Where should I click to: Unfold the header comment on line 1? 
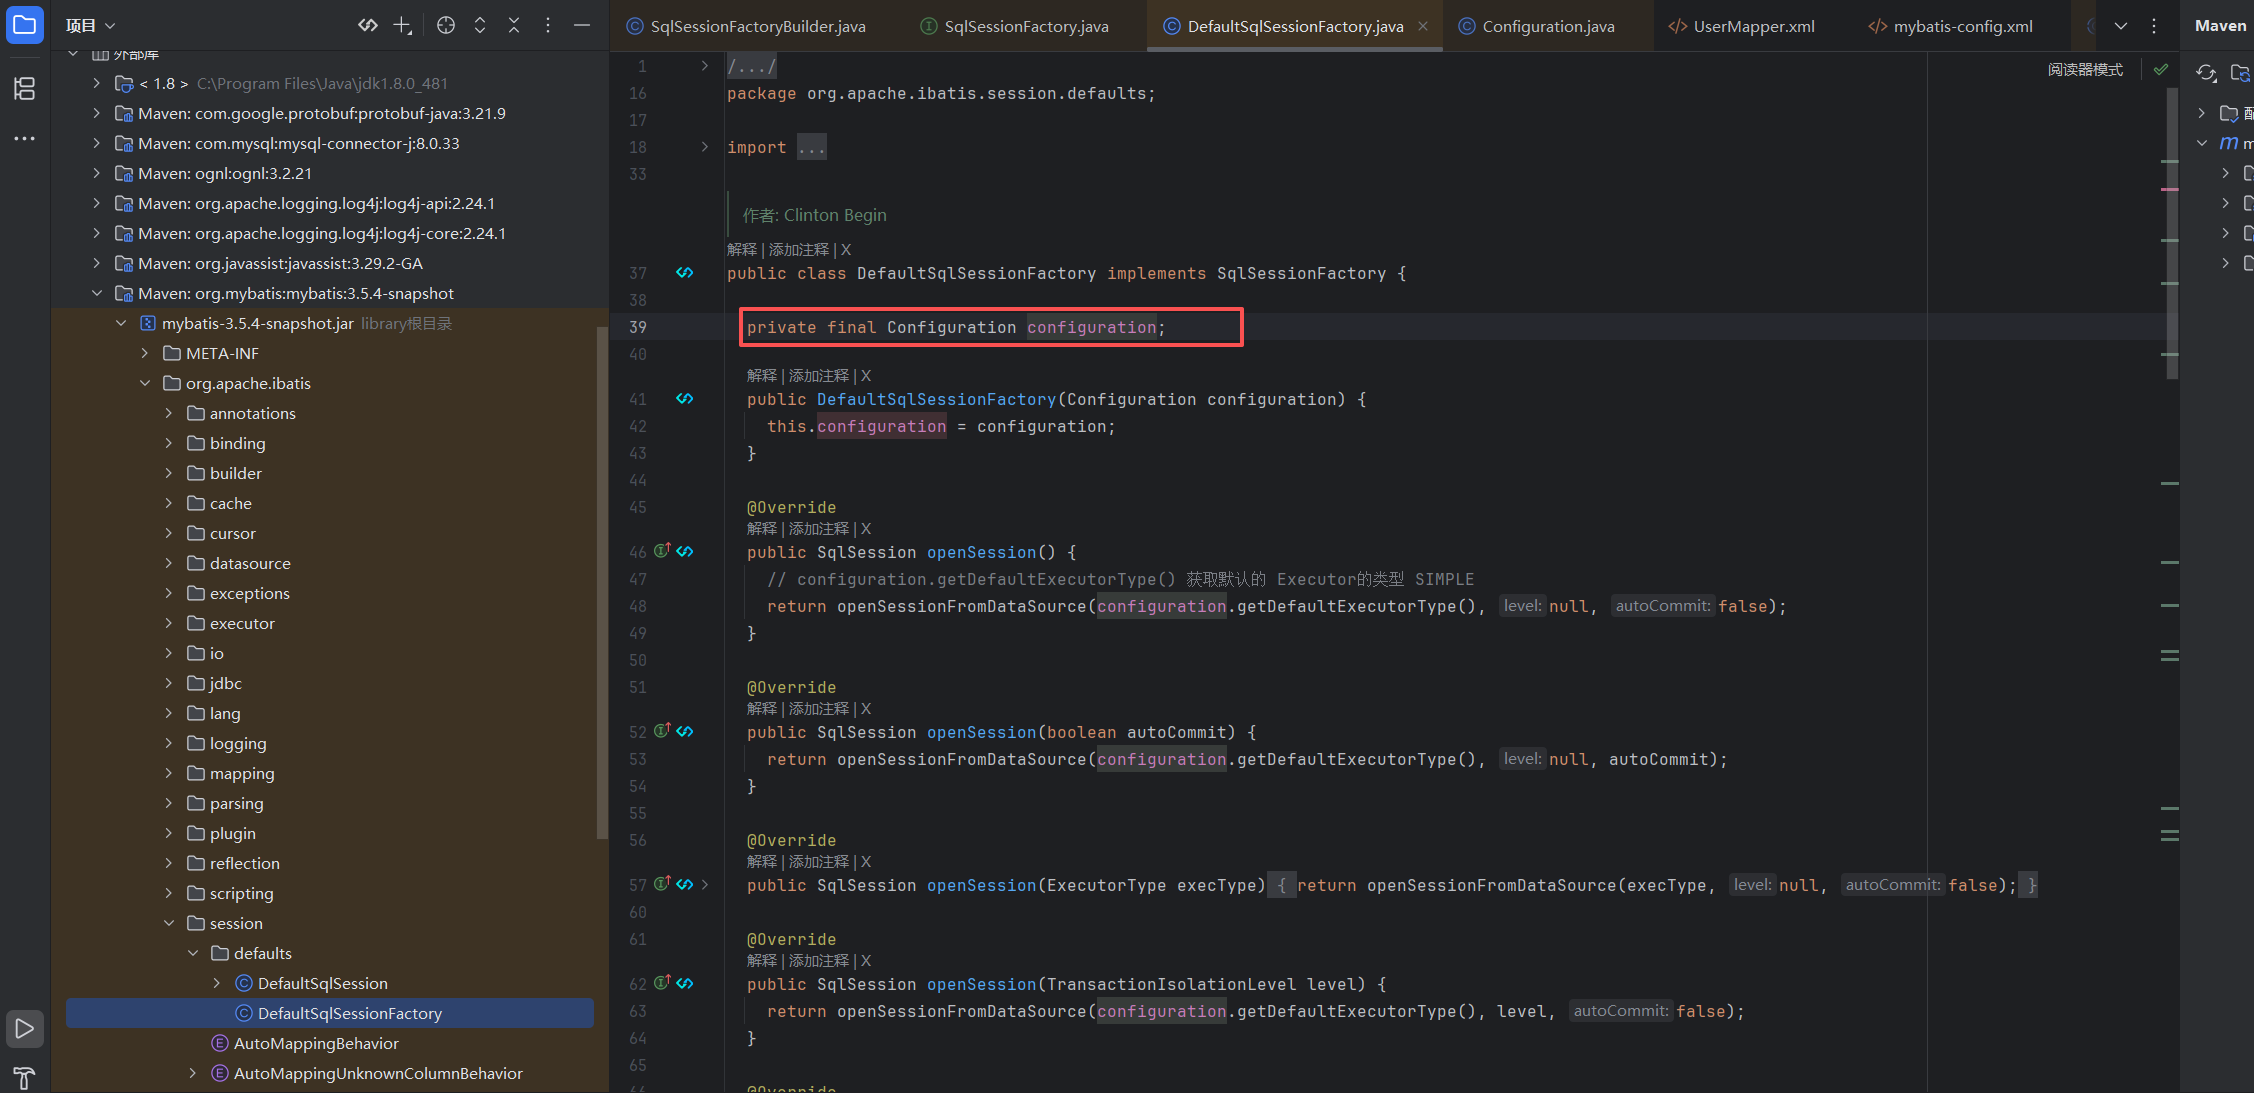coord(705,66)
